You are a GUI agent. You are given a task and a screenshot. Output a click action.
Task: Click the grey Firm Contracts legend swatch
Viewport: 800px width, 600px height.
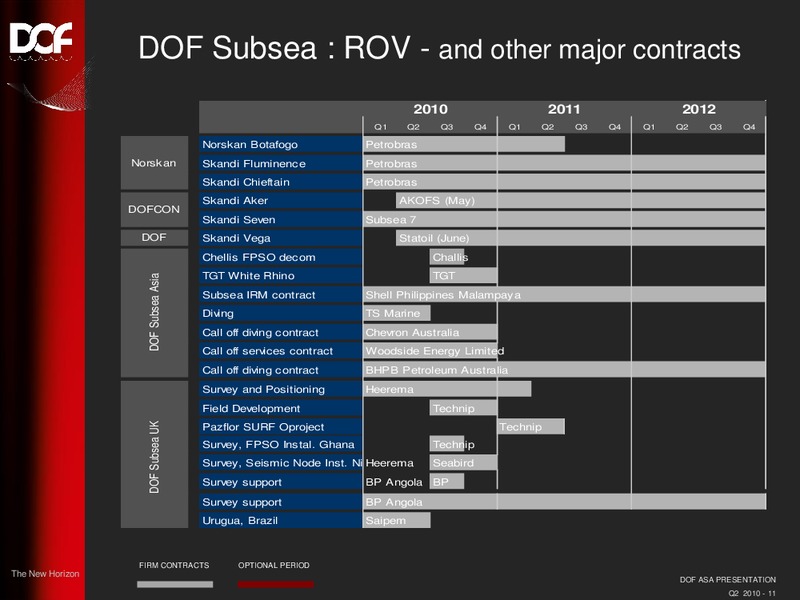pos(174,584)
